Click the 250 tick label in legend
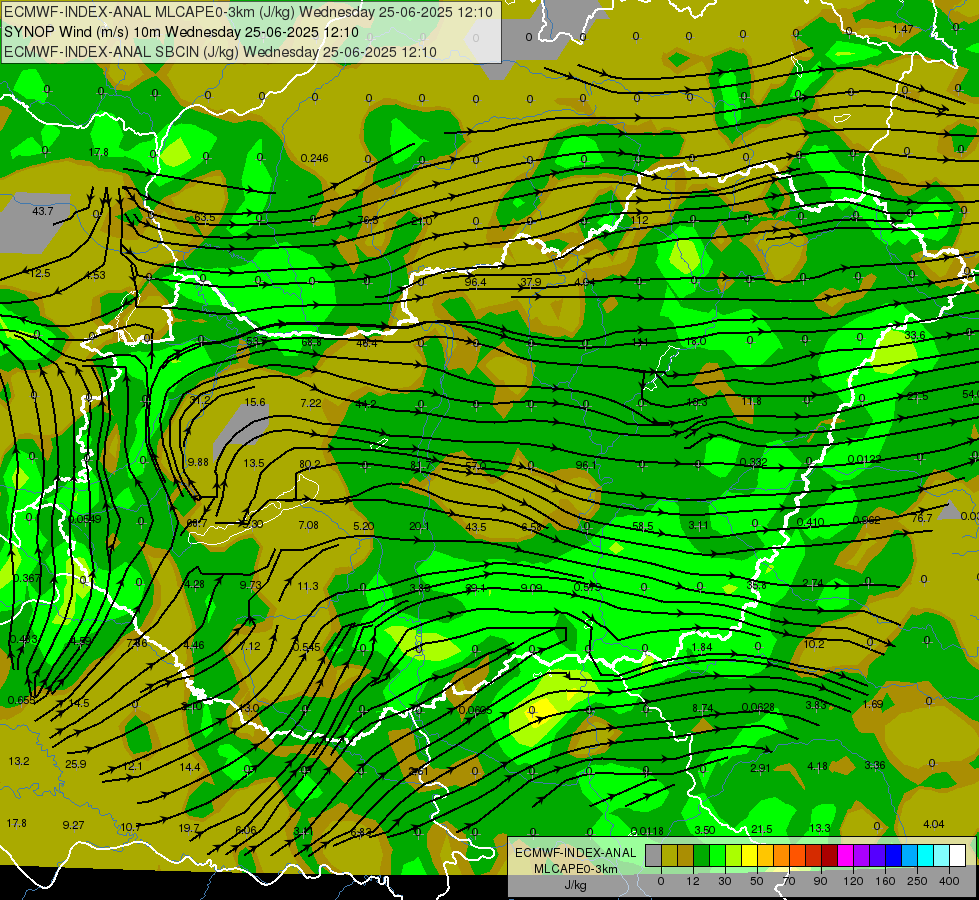979x900 pixels. click(917, 881)
